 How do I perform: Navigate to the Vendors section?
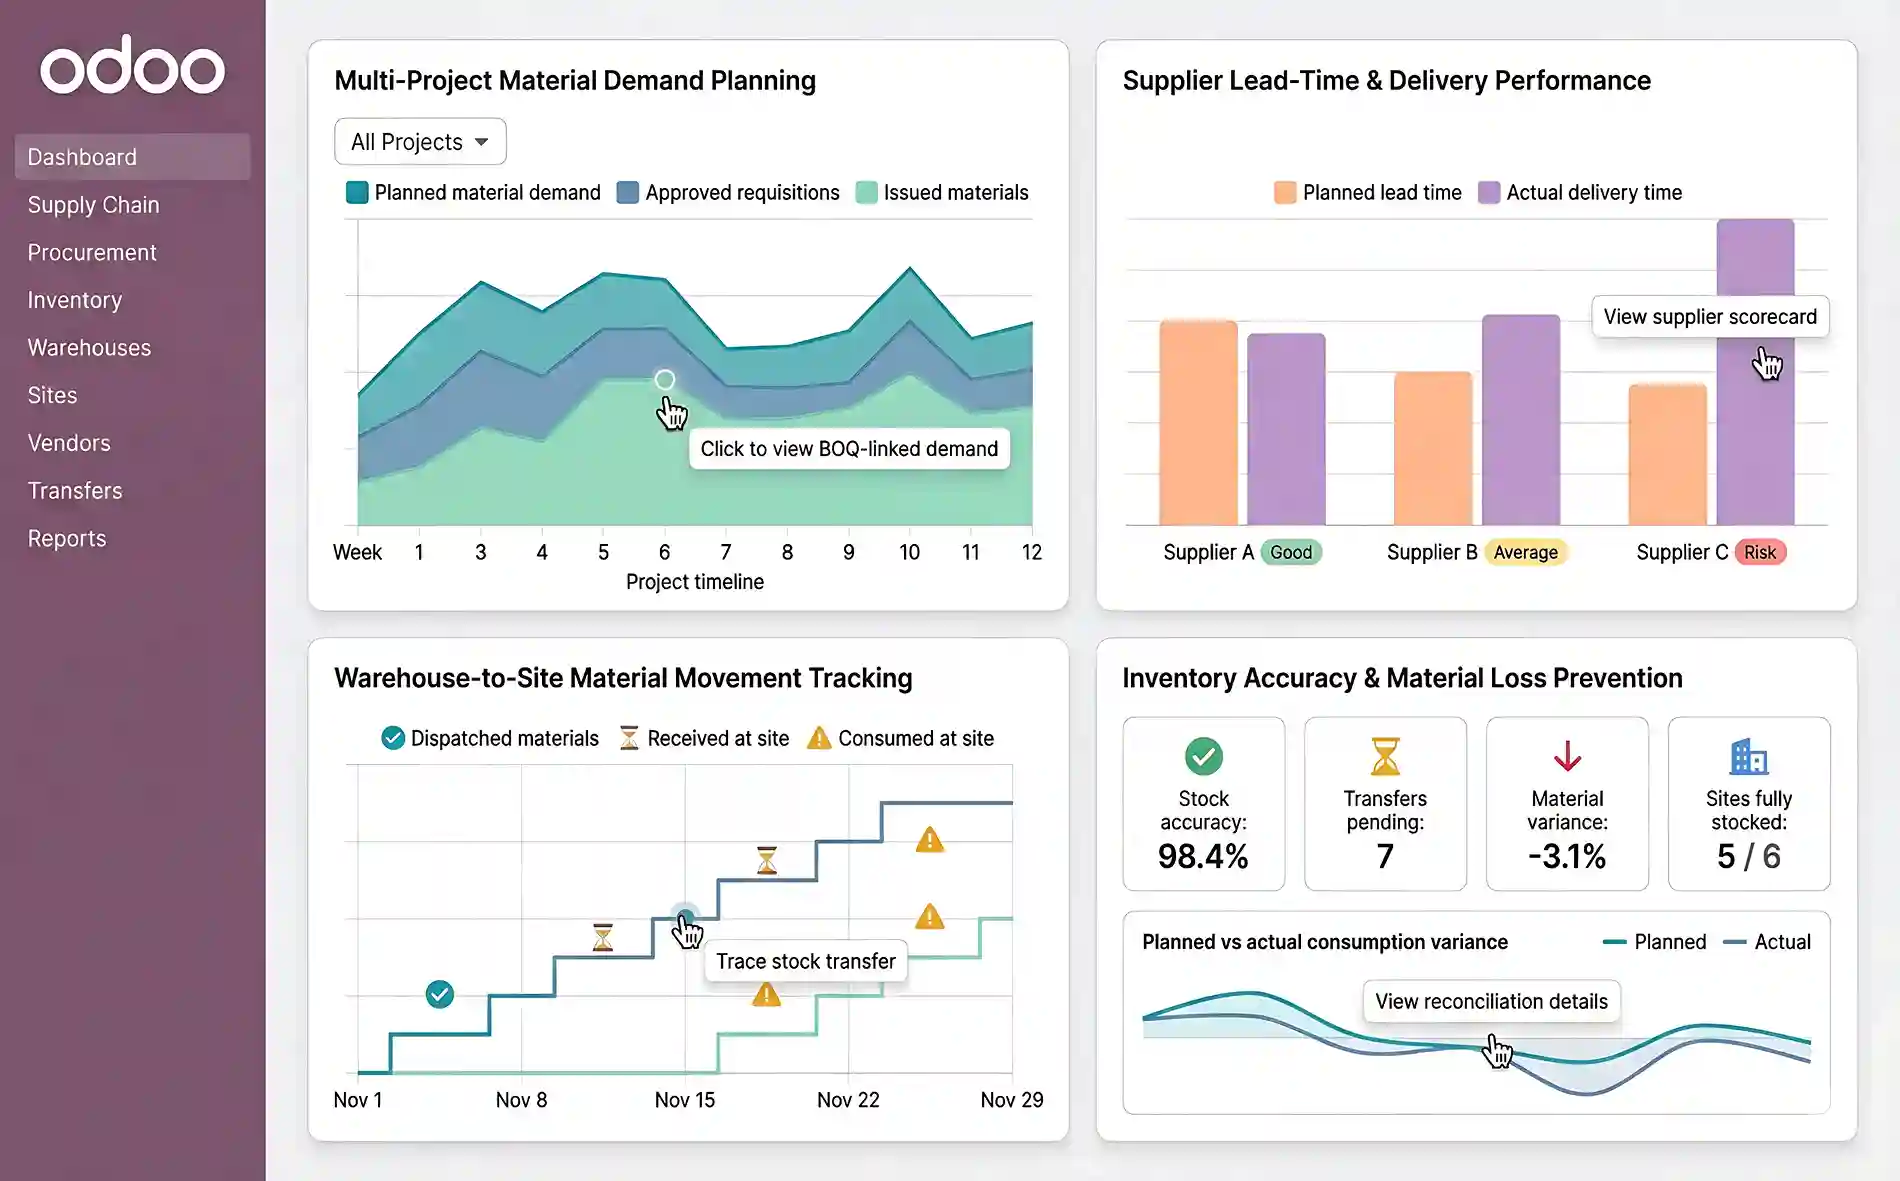(x=69, y=443)
